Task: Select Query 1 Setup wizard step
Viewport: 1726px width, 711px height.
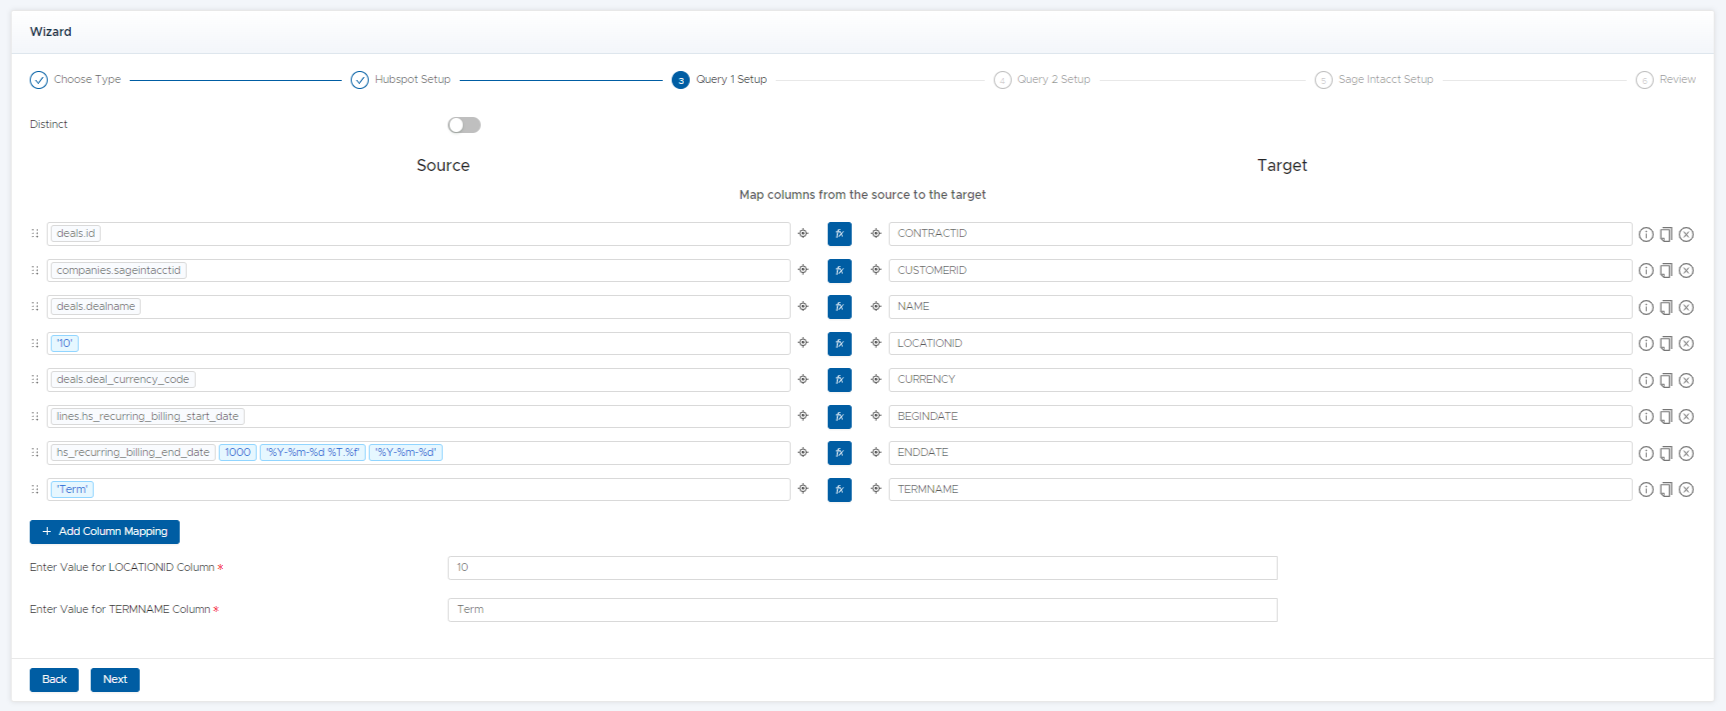Action: click(x=720, y=80)
